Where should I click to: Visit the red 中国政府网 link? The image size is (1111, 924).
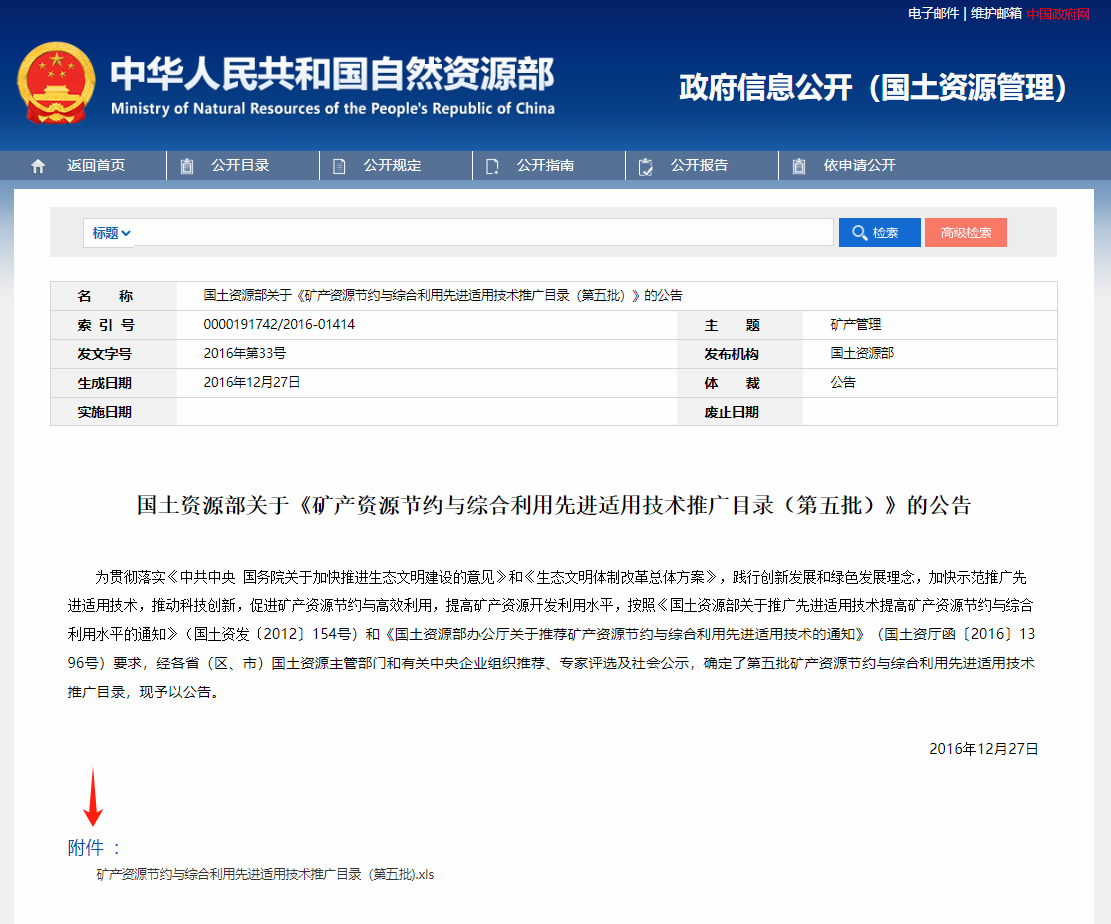pos(1058,13)
